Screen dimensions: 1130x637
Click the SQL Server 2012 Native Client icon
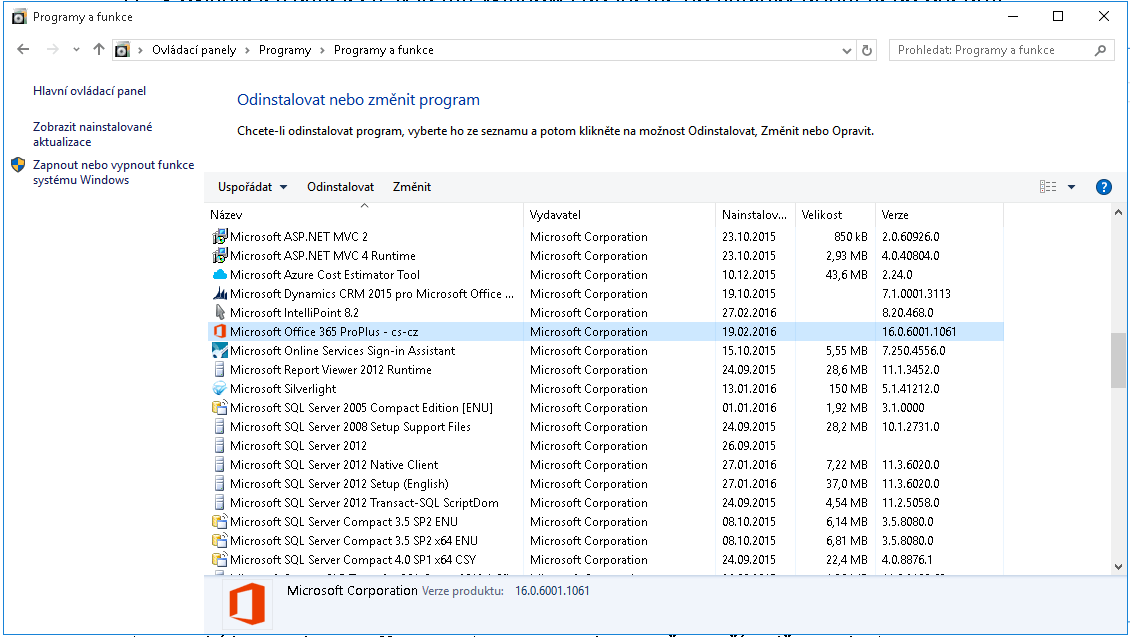click(220, 465)
